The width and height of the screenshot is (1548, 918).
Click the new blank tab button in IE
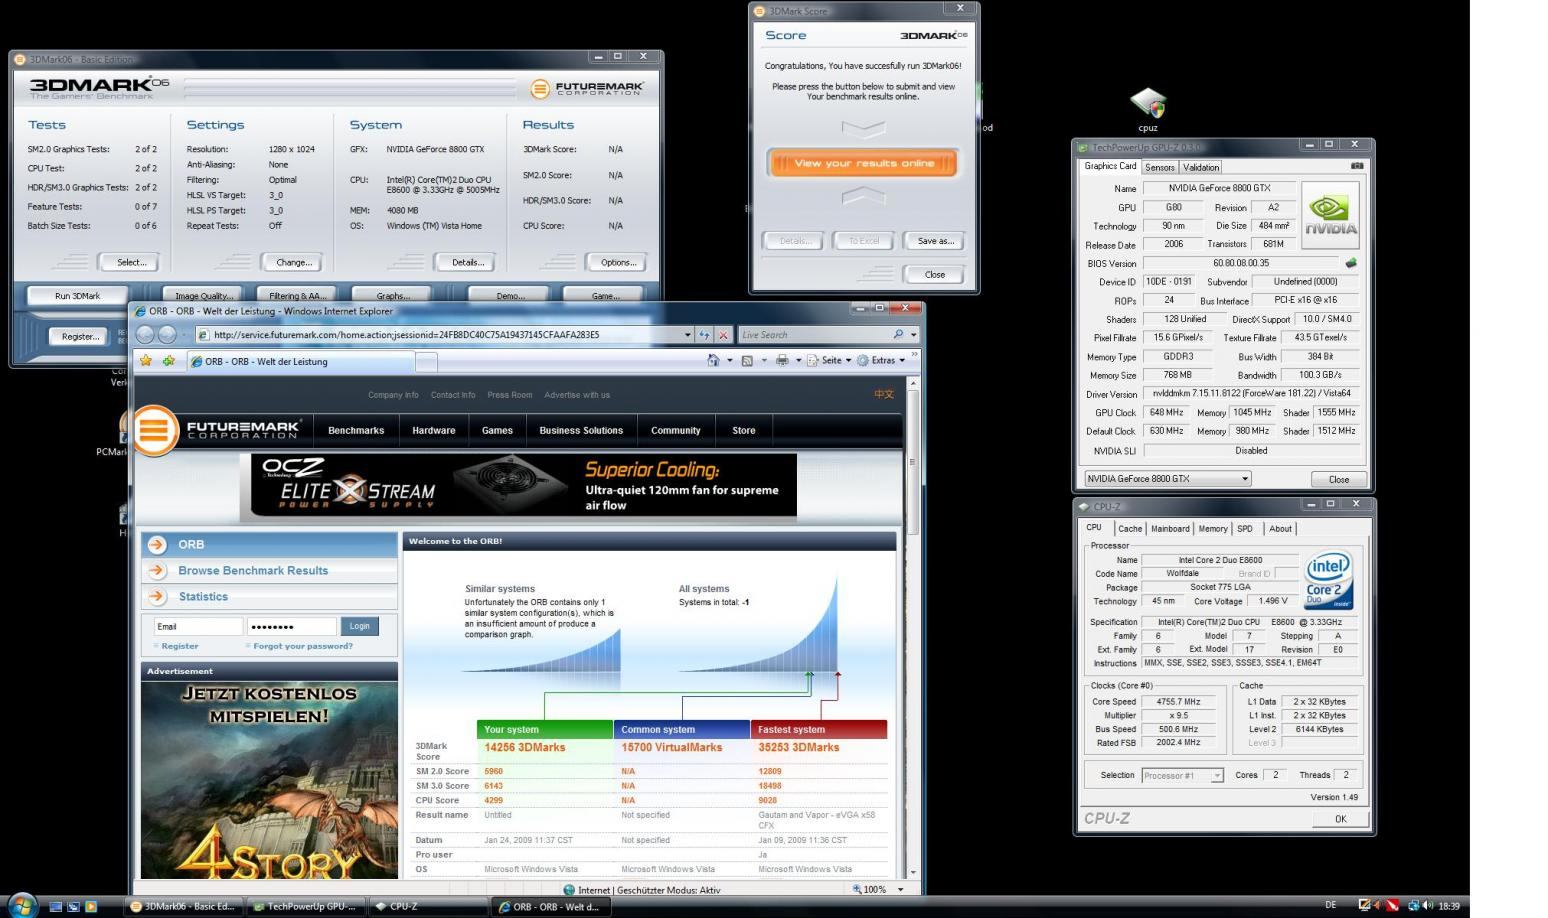pyautogui.click(x=426, y=362)
